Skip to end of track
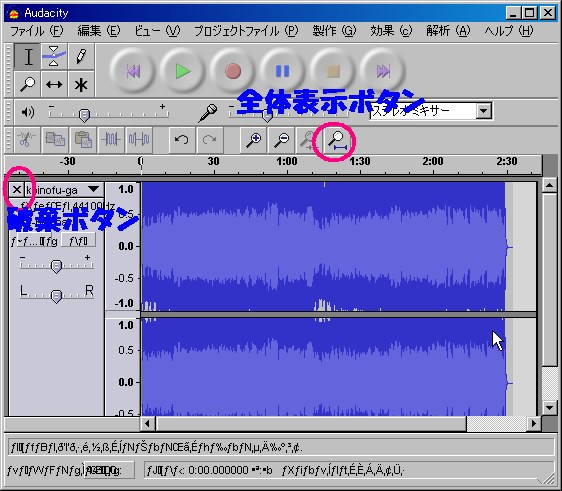562x491 pixels. [x=383, y=71]
